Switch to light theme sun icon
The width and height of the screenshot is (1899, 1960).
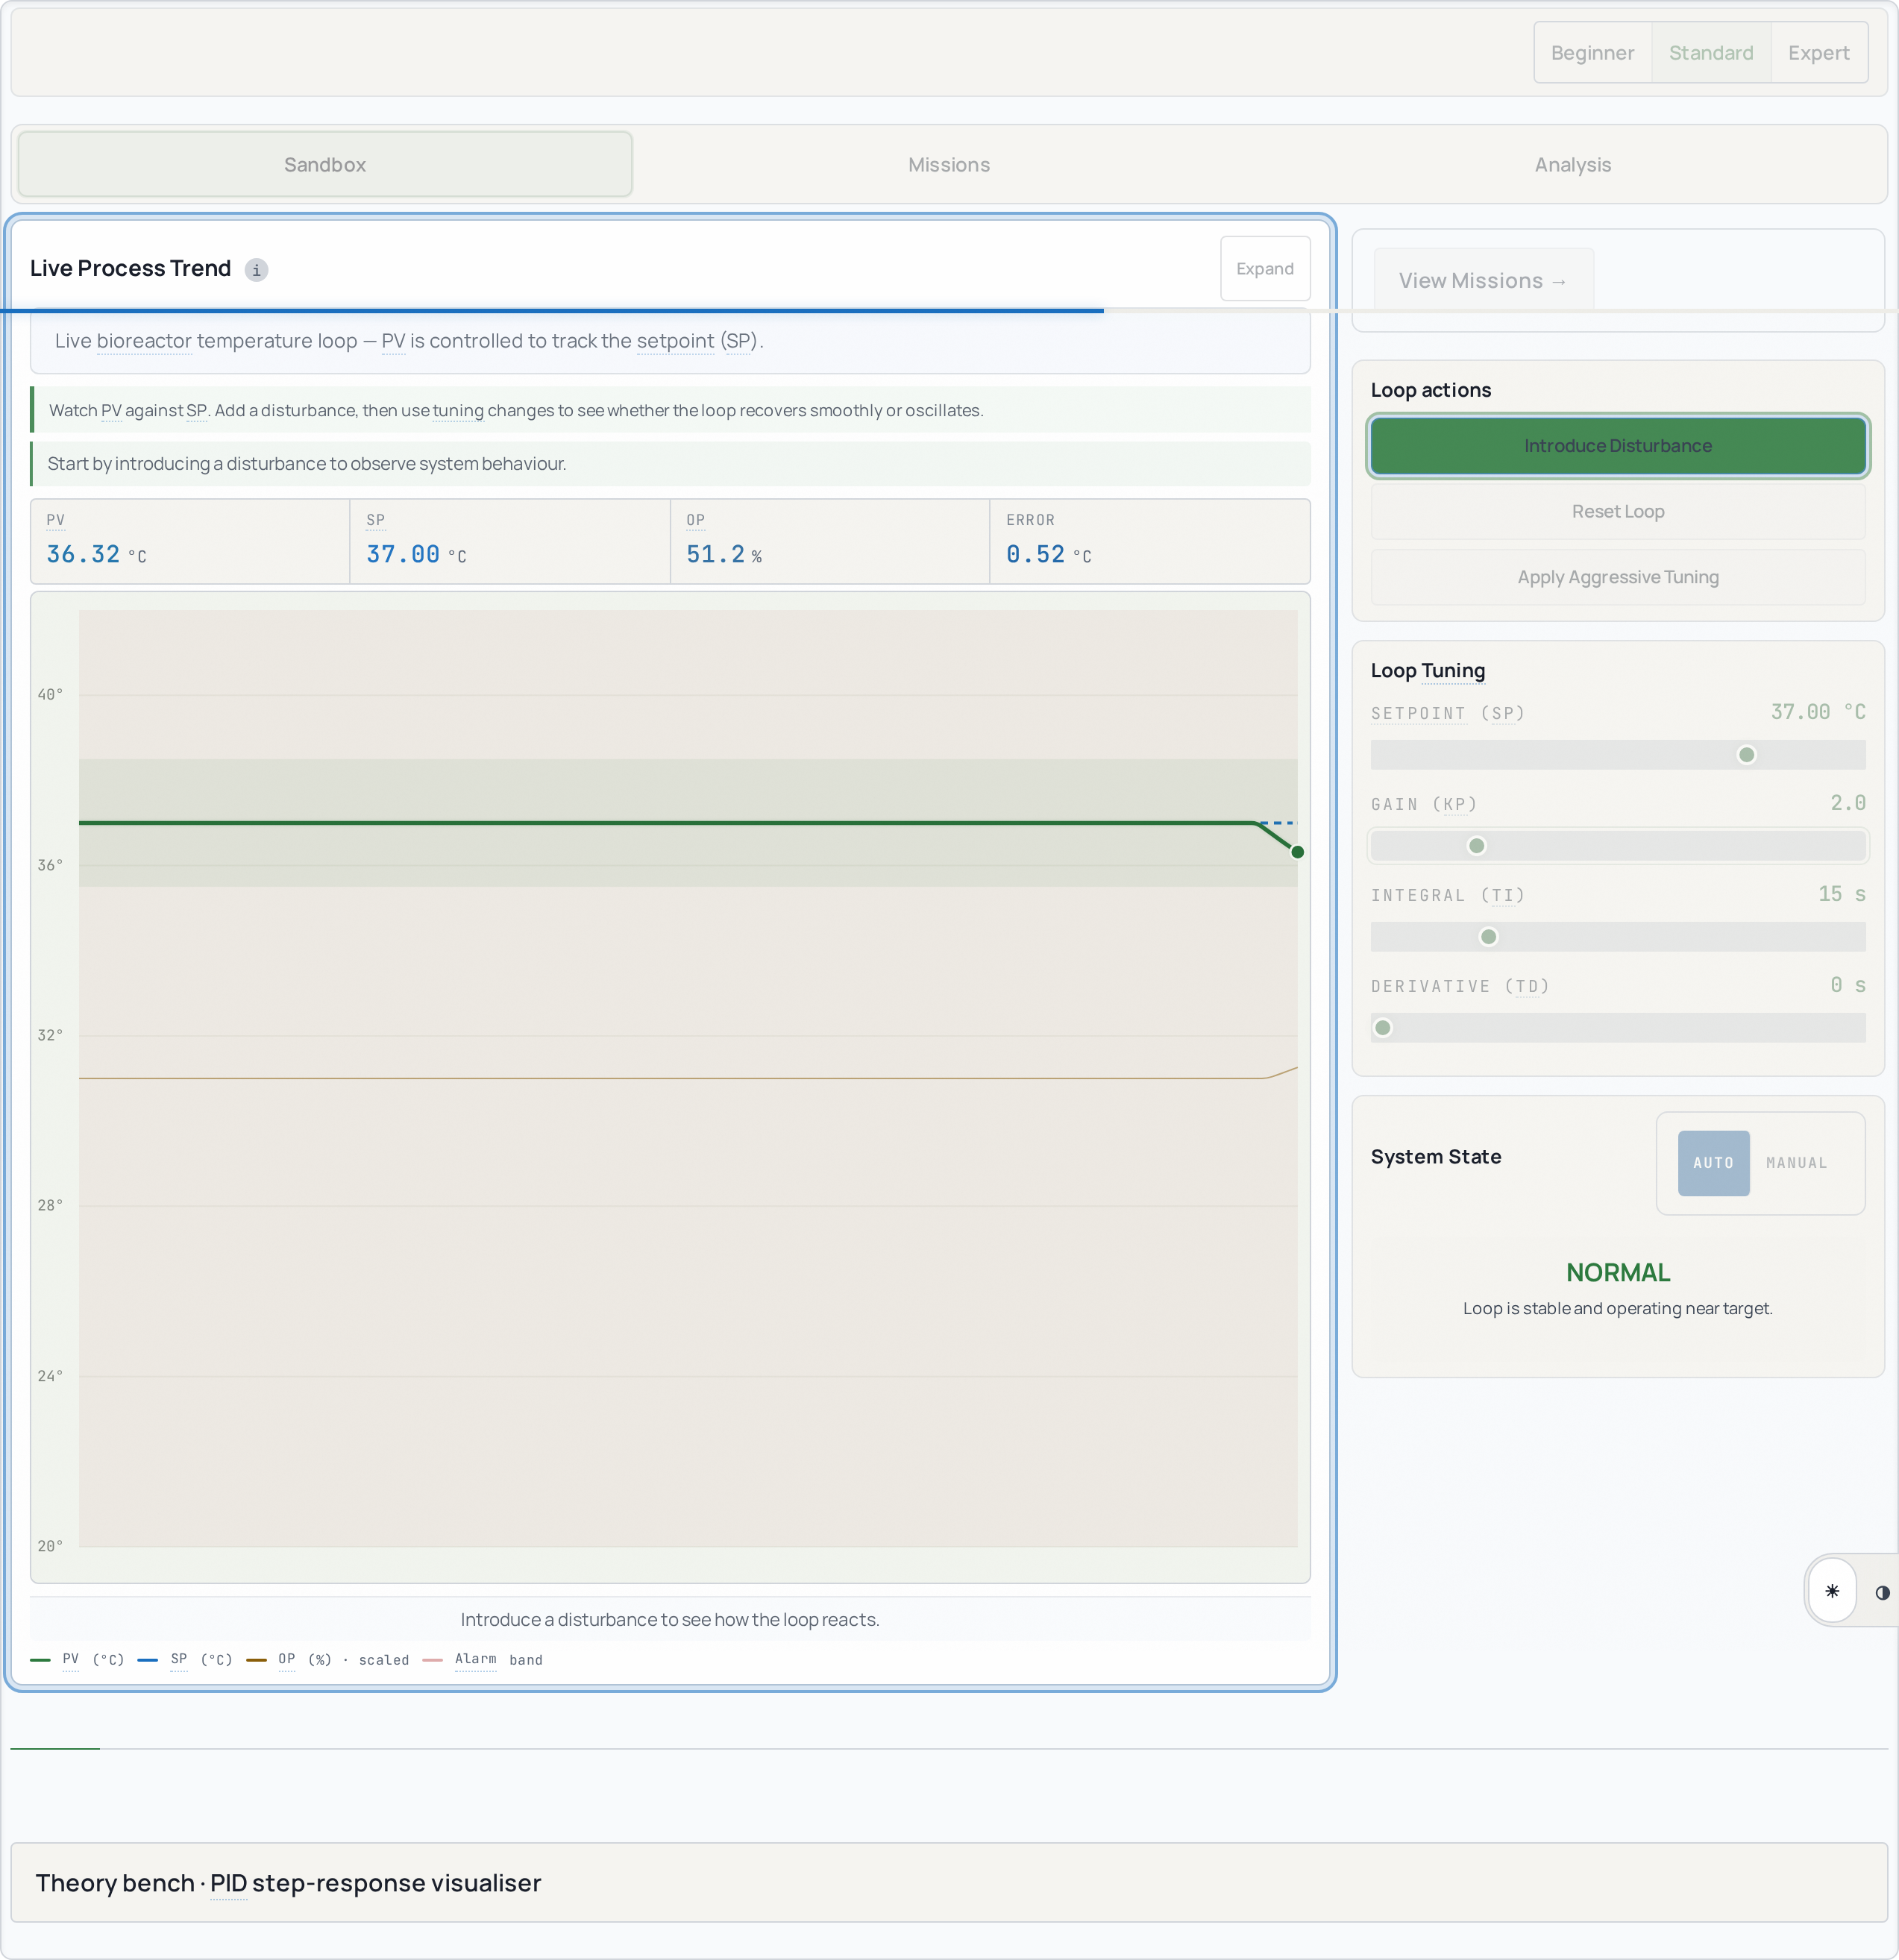pyautogui.click(x=1832, y=1591)
